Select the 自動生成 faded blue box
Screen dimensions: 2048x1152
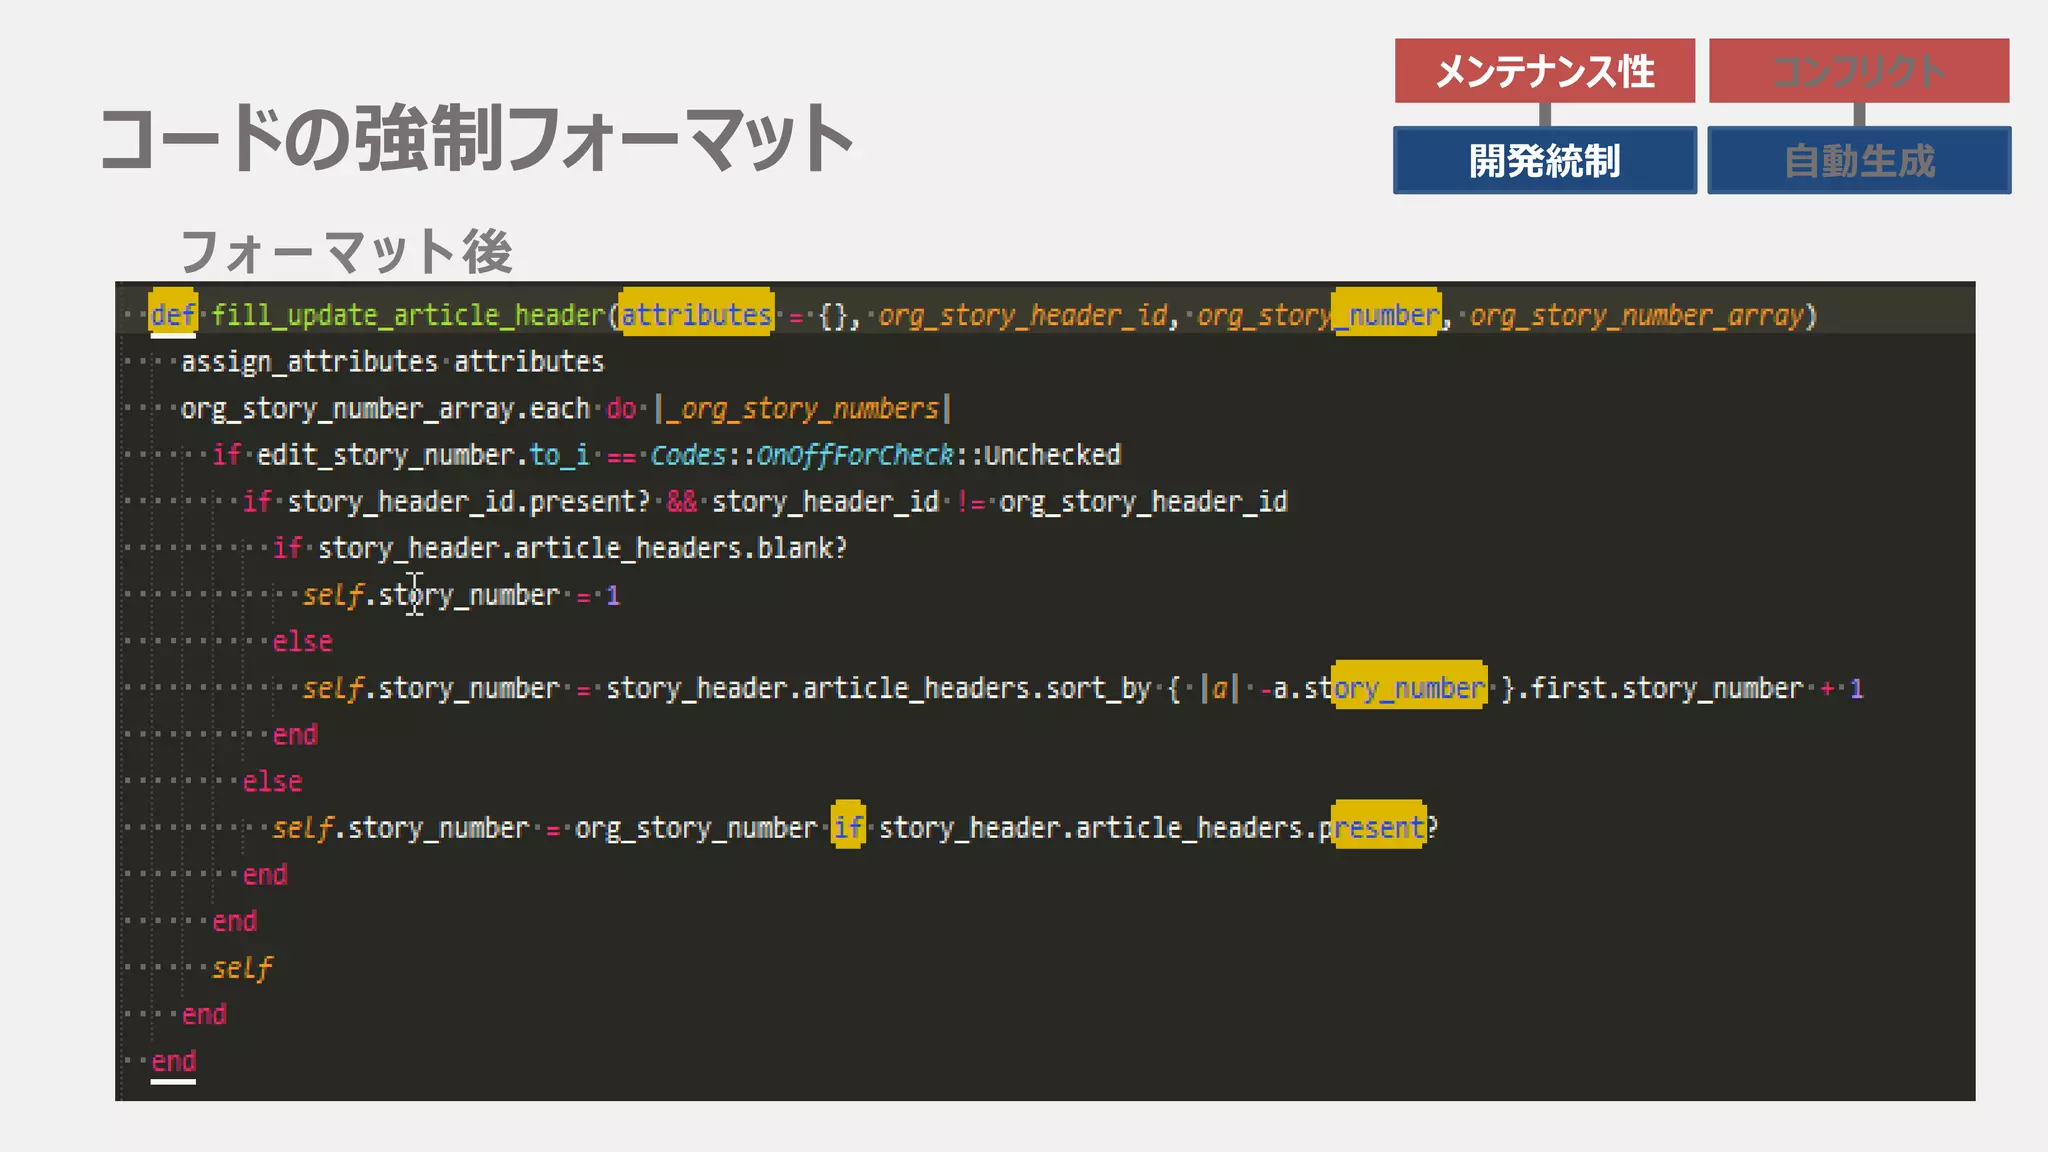click(1859, 160)
